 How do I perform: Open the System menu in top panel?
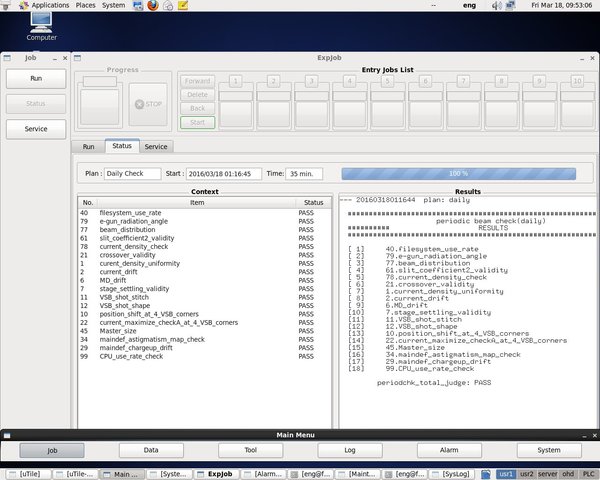113,5
